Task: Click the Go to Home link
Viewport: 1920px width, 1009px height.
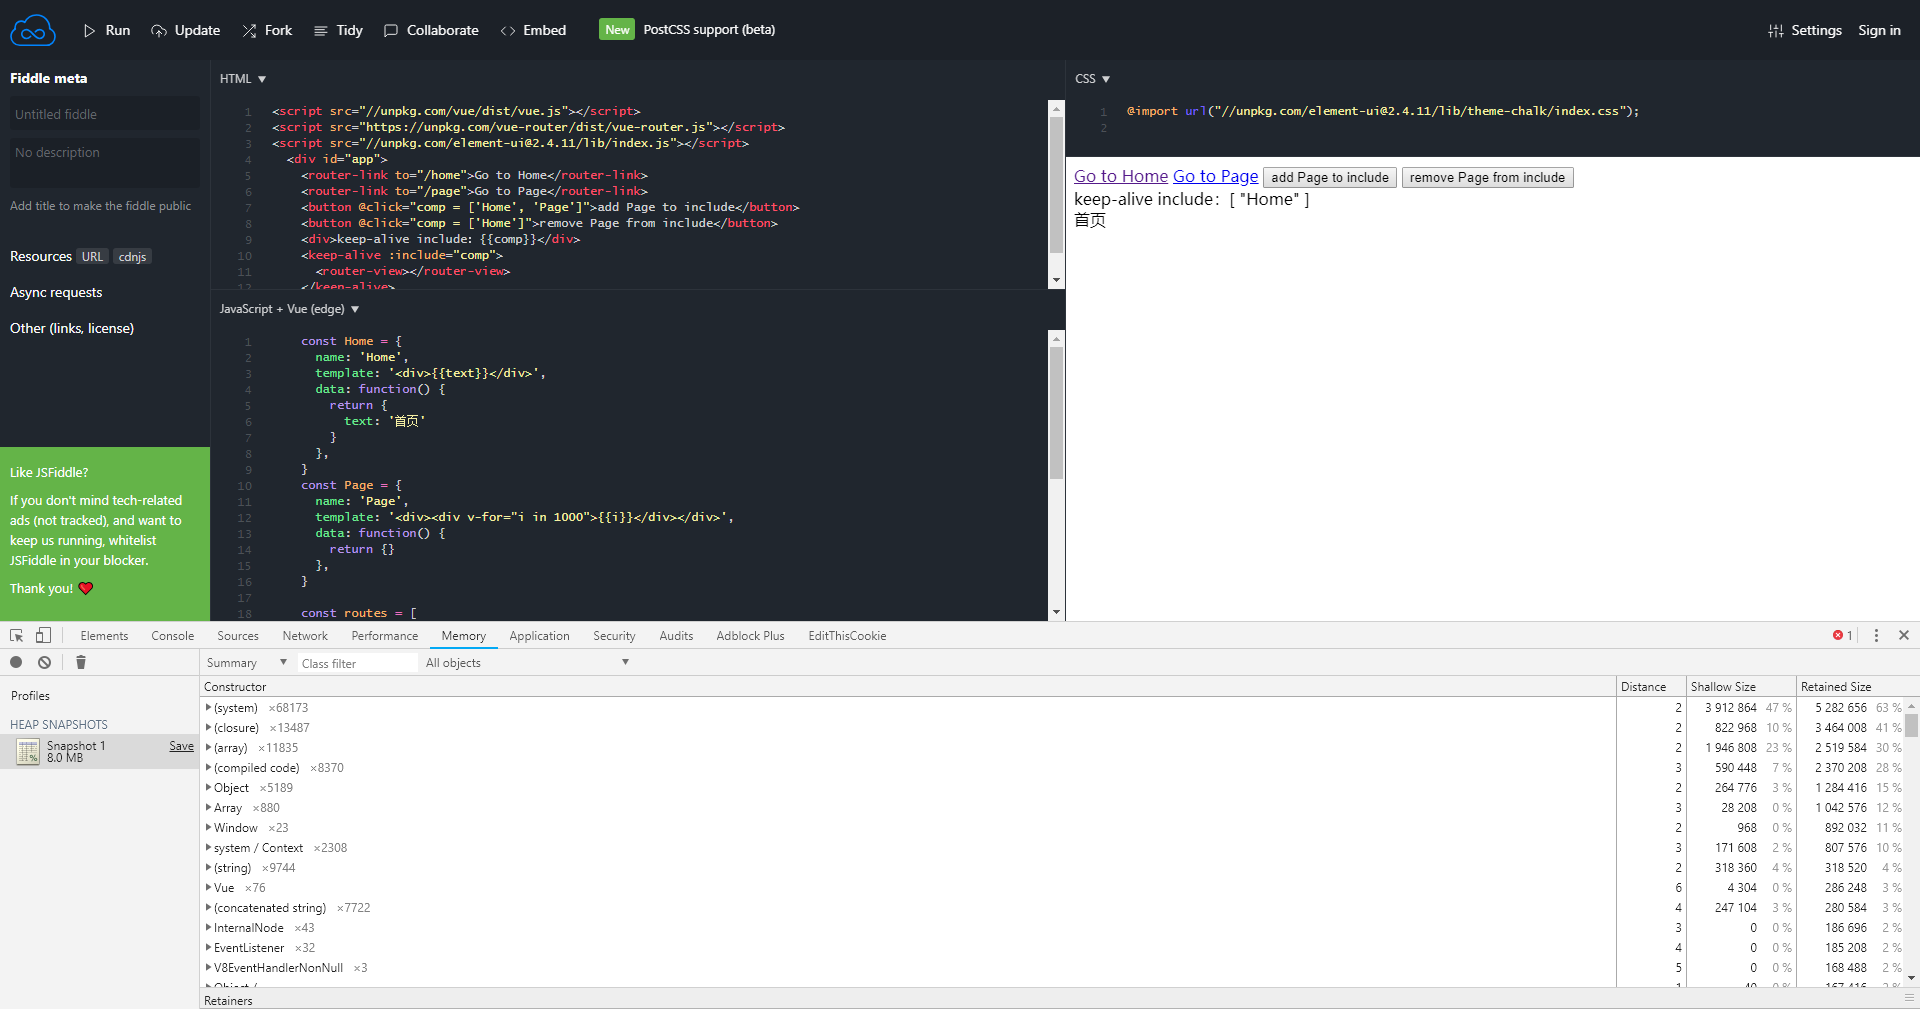Action: [1120, 176]
